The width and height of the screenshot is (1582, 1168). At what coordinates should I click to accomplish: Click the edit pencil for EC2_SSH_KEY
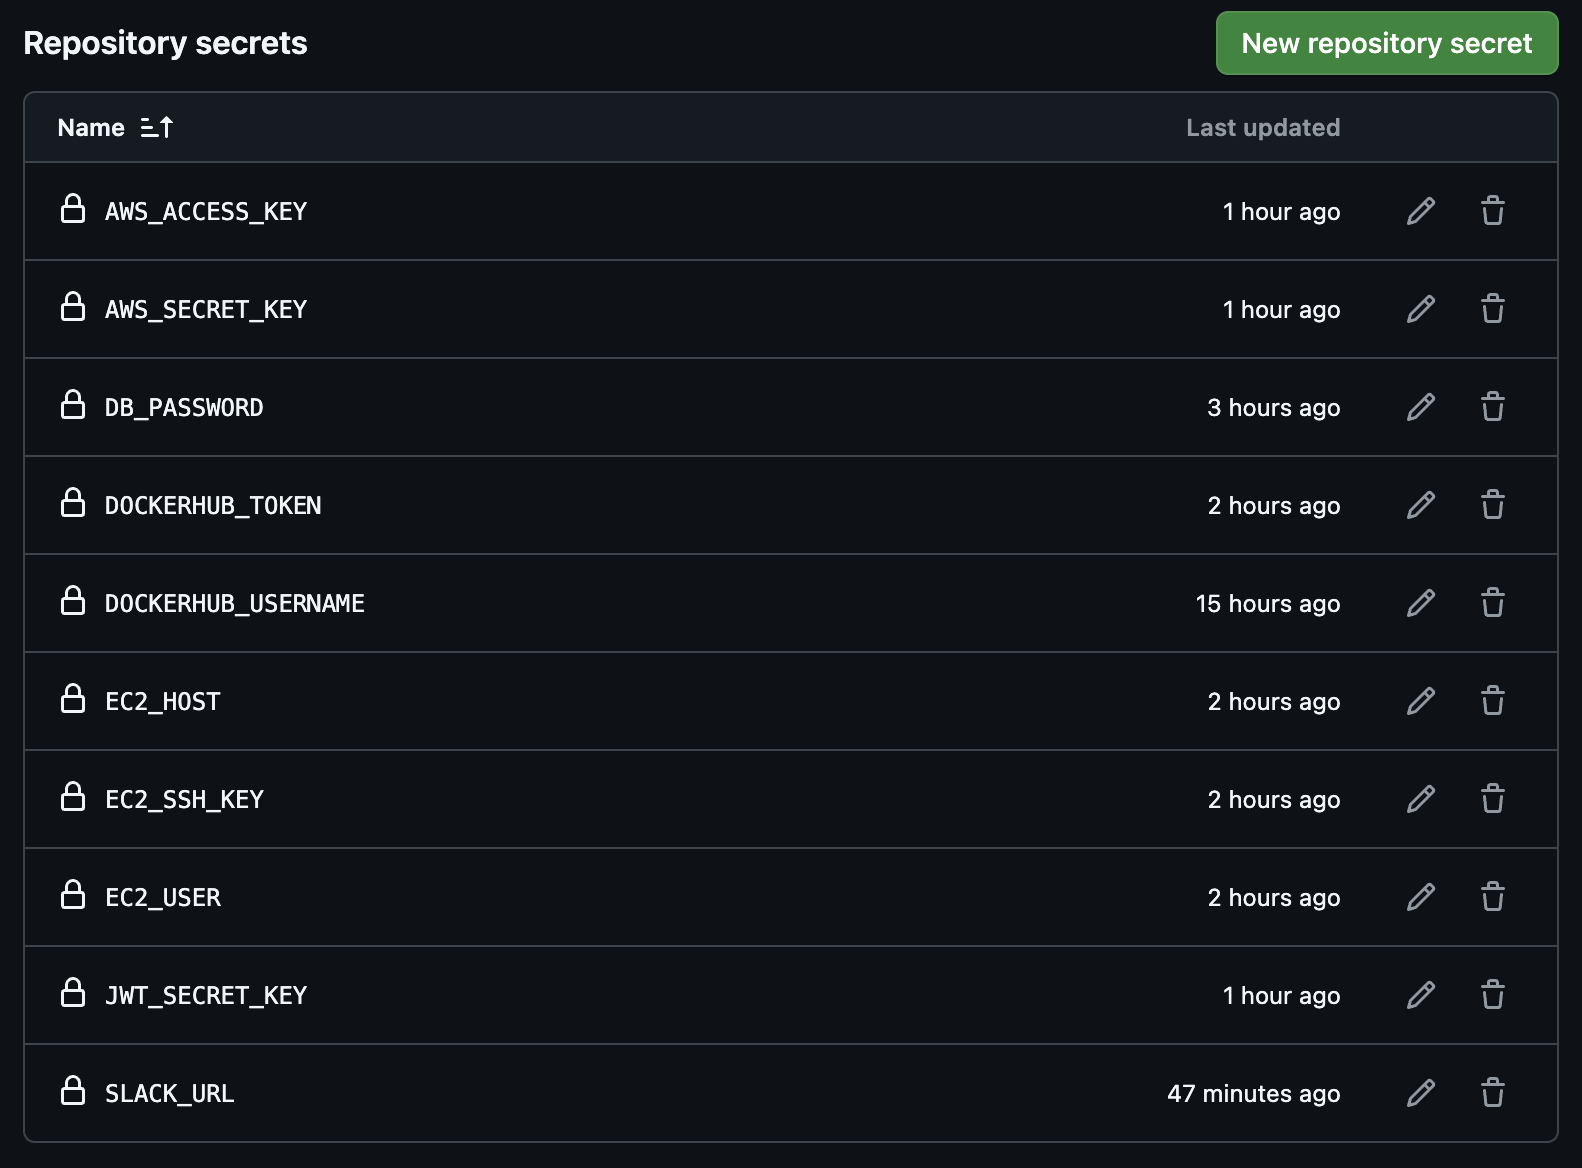(1421, 799)
